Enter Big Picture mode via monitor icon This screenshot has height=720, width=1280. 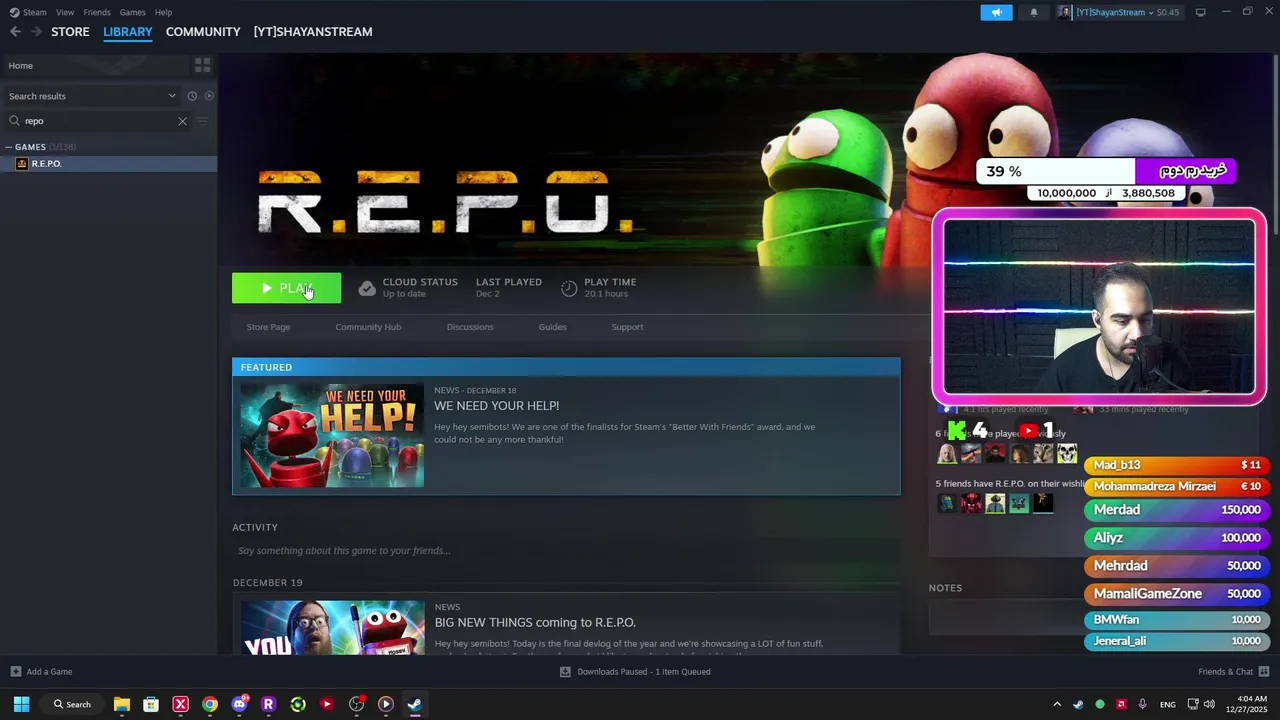pos(1200,12)
